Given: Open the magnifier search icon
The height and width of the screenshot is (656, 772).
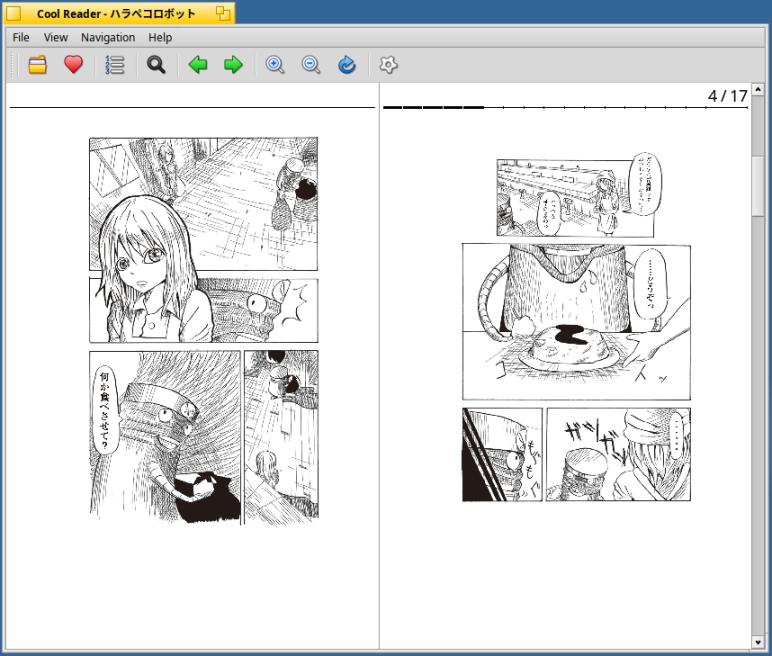Looking at the screenshot, I should point(156,65).
